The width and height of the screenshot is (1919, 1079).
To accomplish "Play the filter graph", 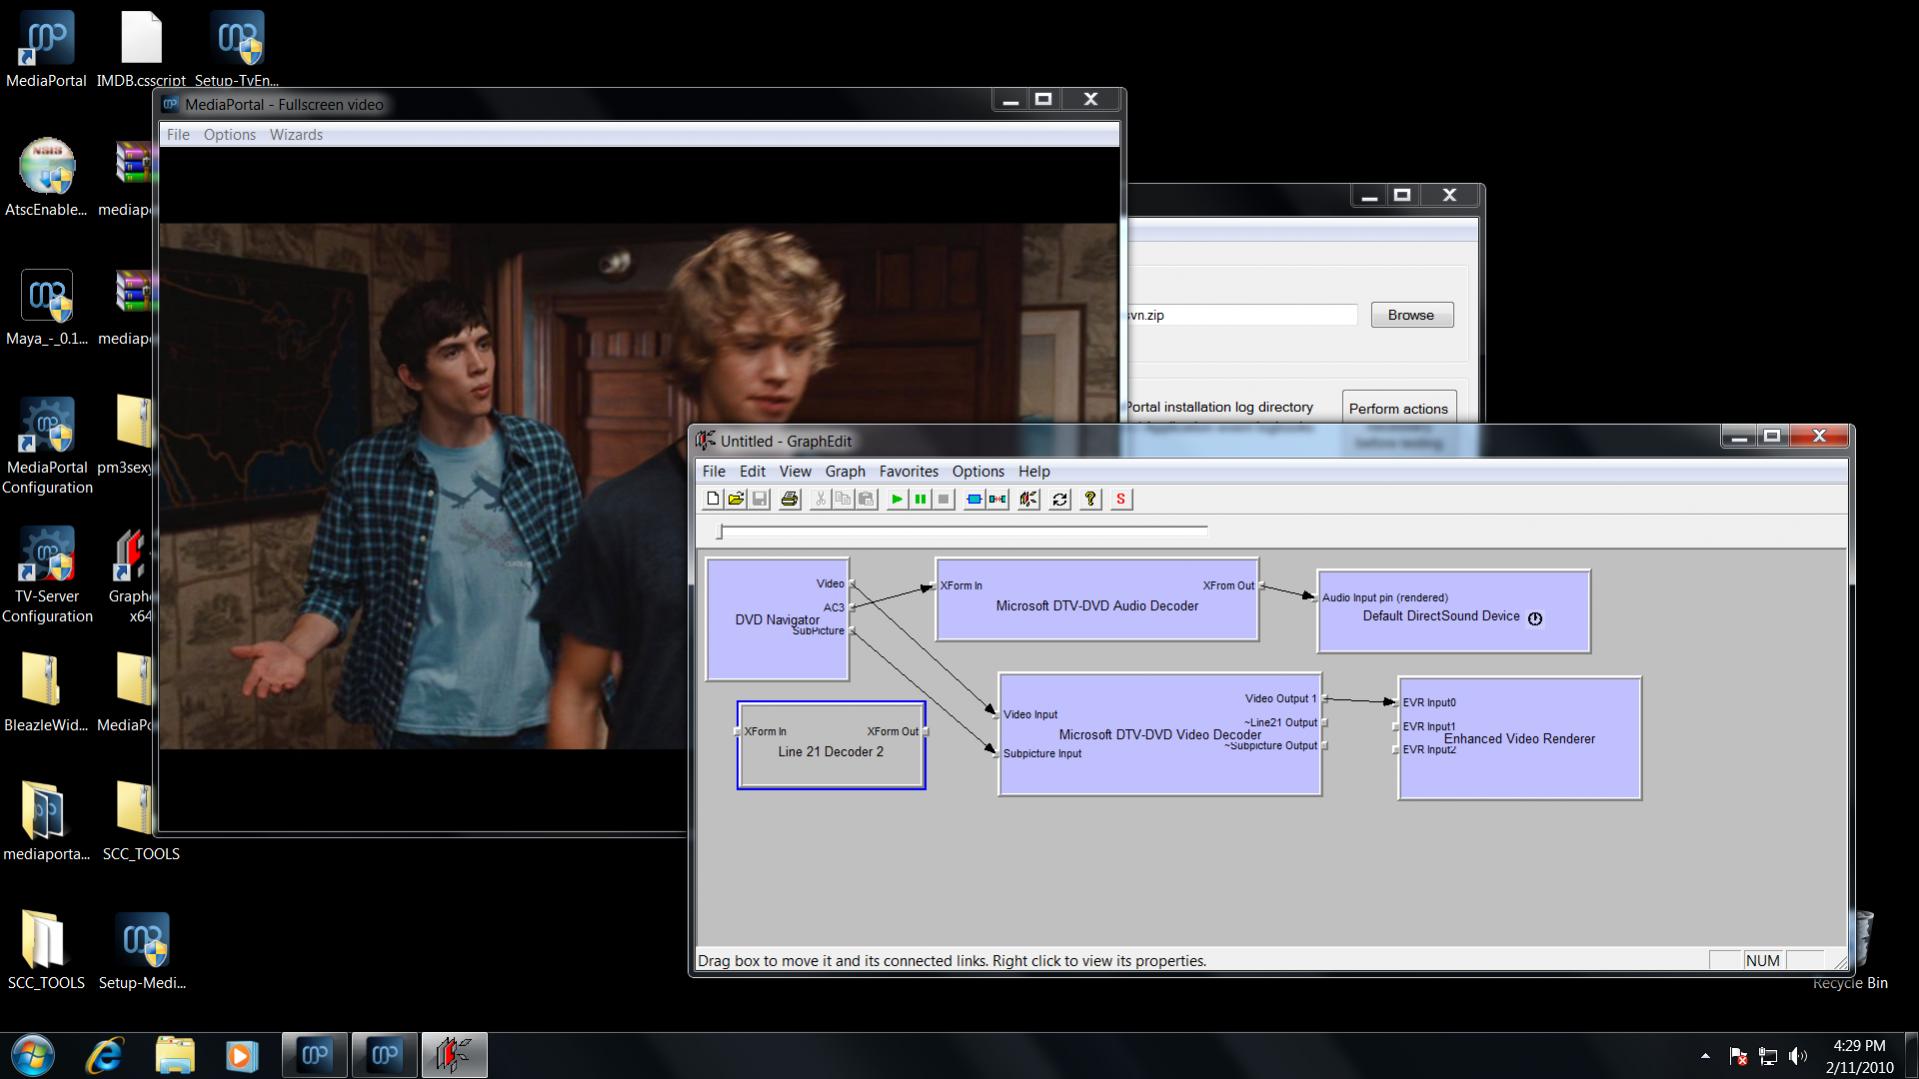I will coord(897,499).
